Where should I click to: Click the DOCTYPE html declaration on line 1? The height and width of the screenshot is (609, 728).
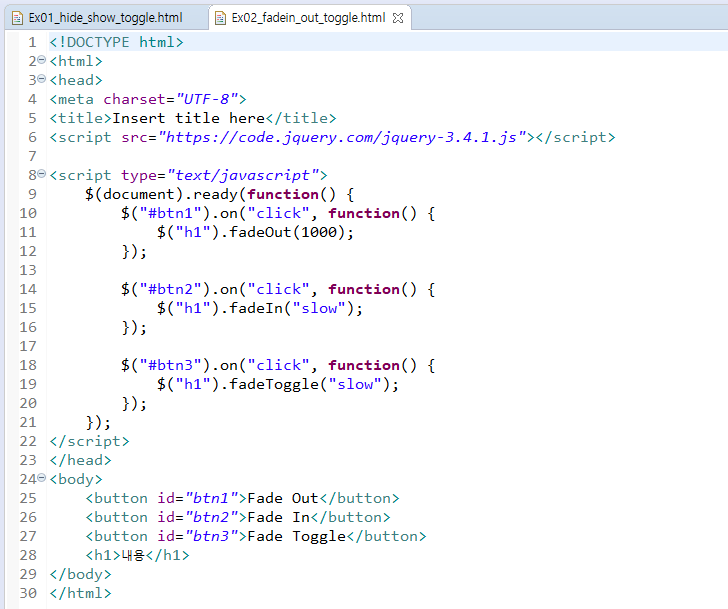(x=117, y=42)
